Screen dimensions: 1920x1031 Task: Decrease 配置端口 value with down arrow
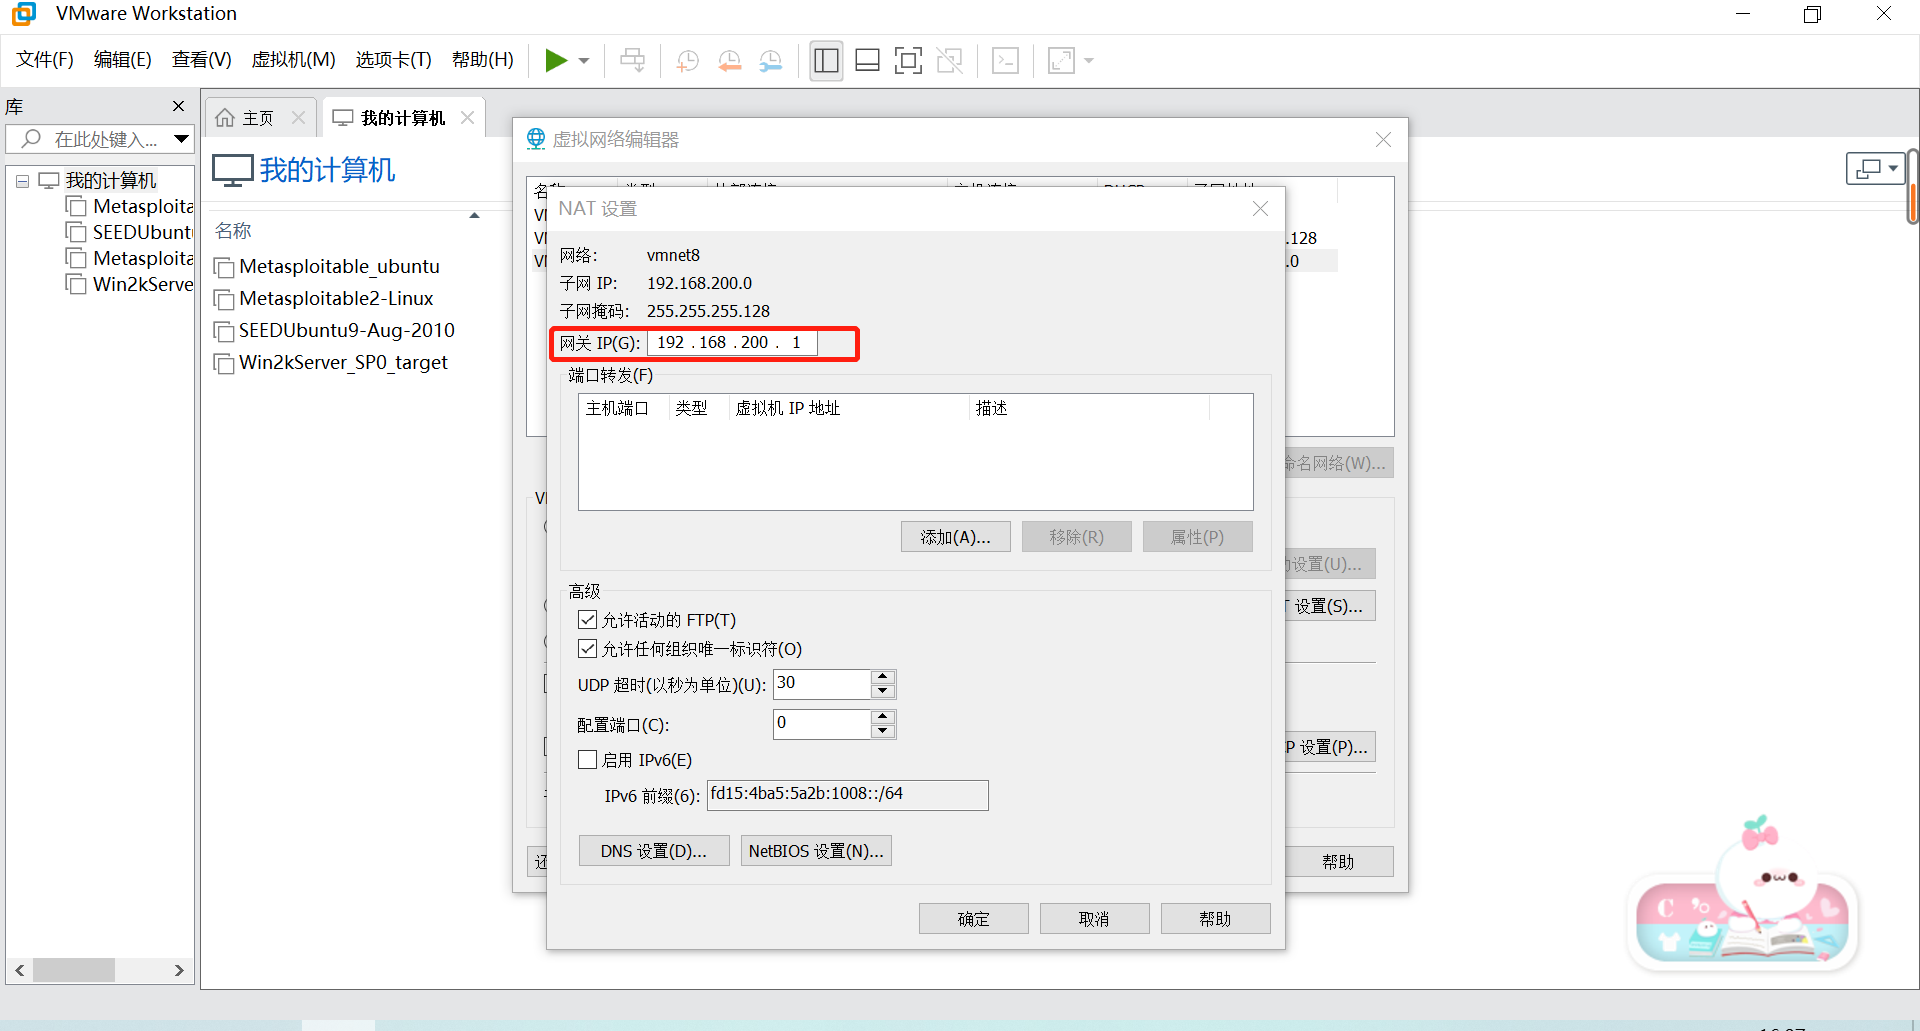point(882,731)
